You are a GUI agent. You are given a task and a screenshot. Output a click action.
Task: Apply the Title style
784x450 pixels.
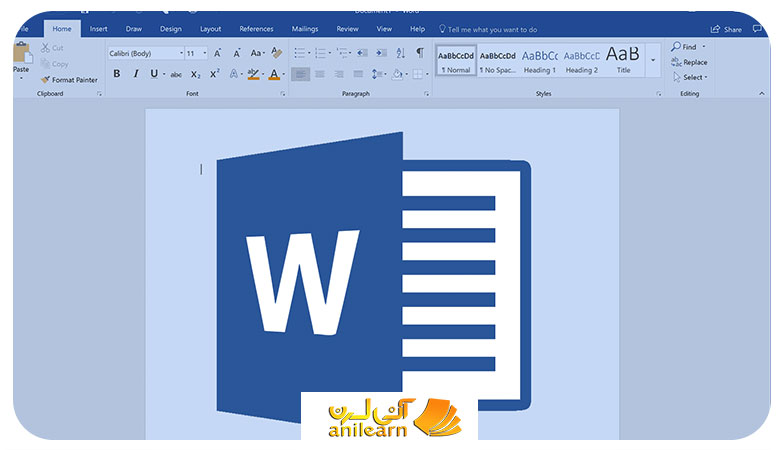coord(623,60)
